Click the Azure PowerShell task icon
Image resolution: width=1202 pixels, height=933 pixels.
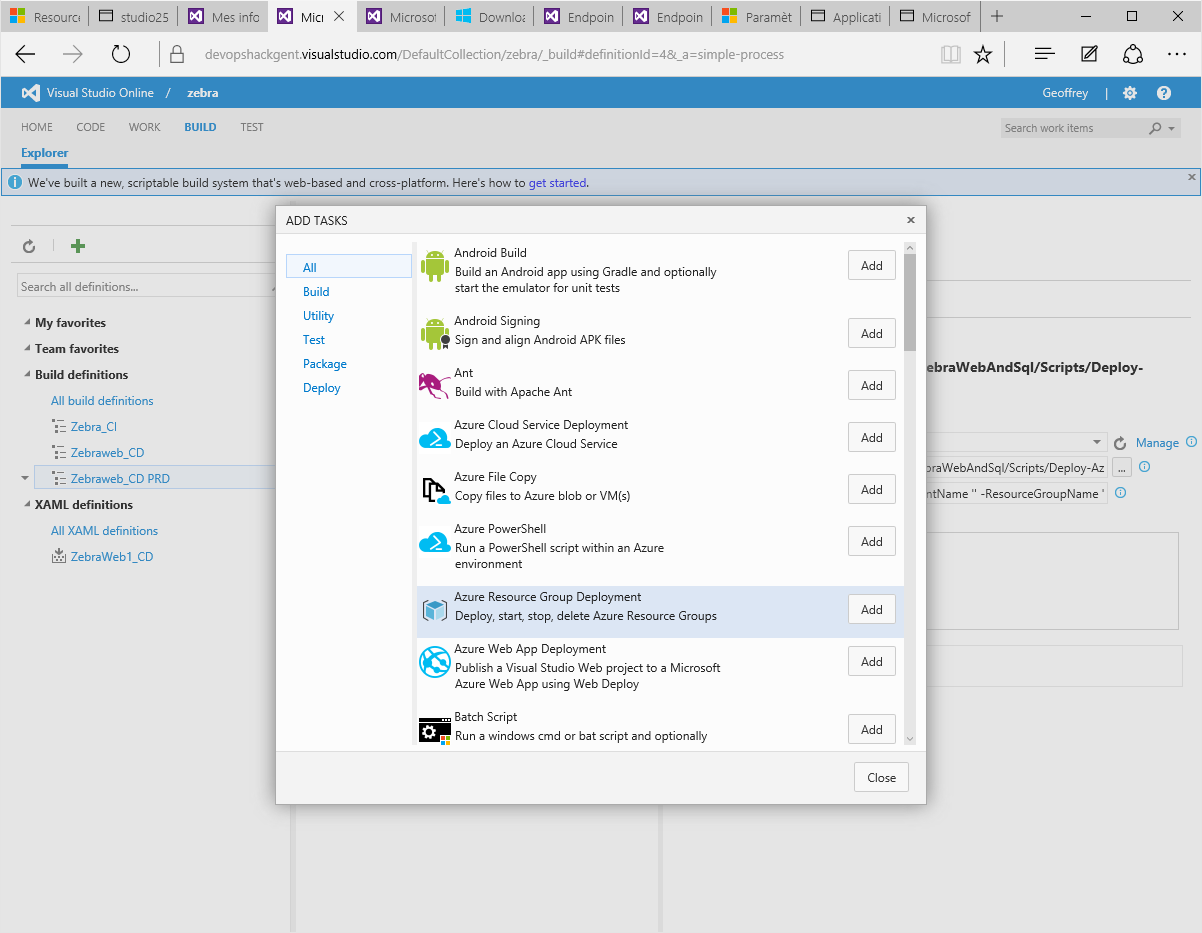(435, 542)
